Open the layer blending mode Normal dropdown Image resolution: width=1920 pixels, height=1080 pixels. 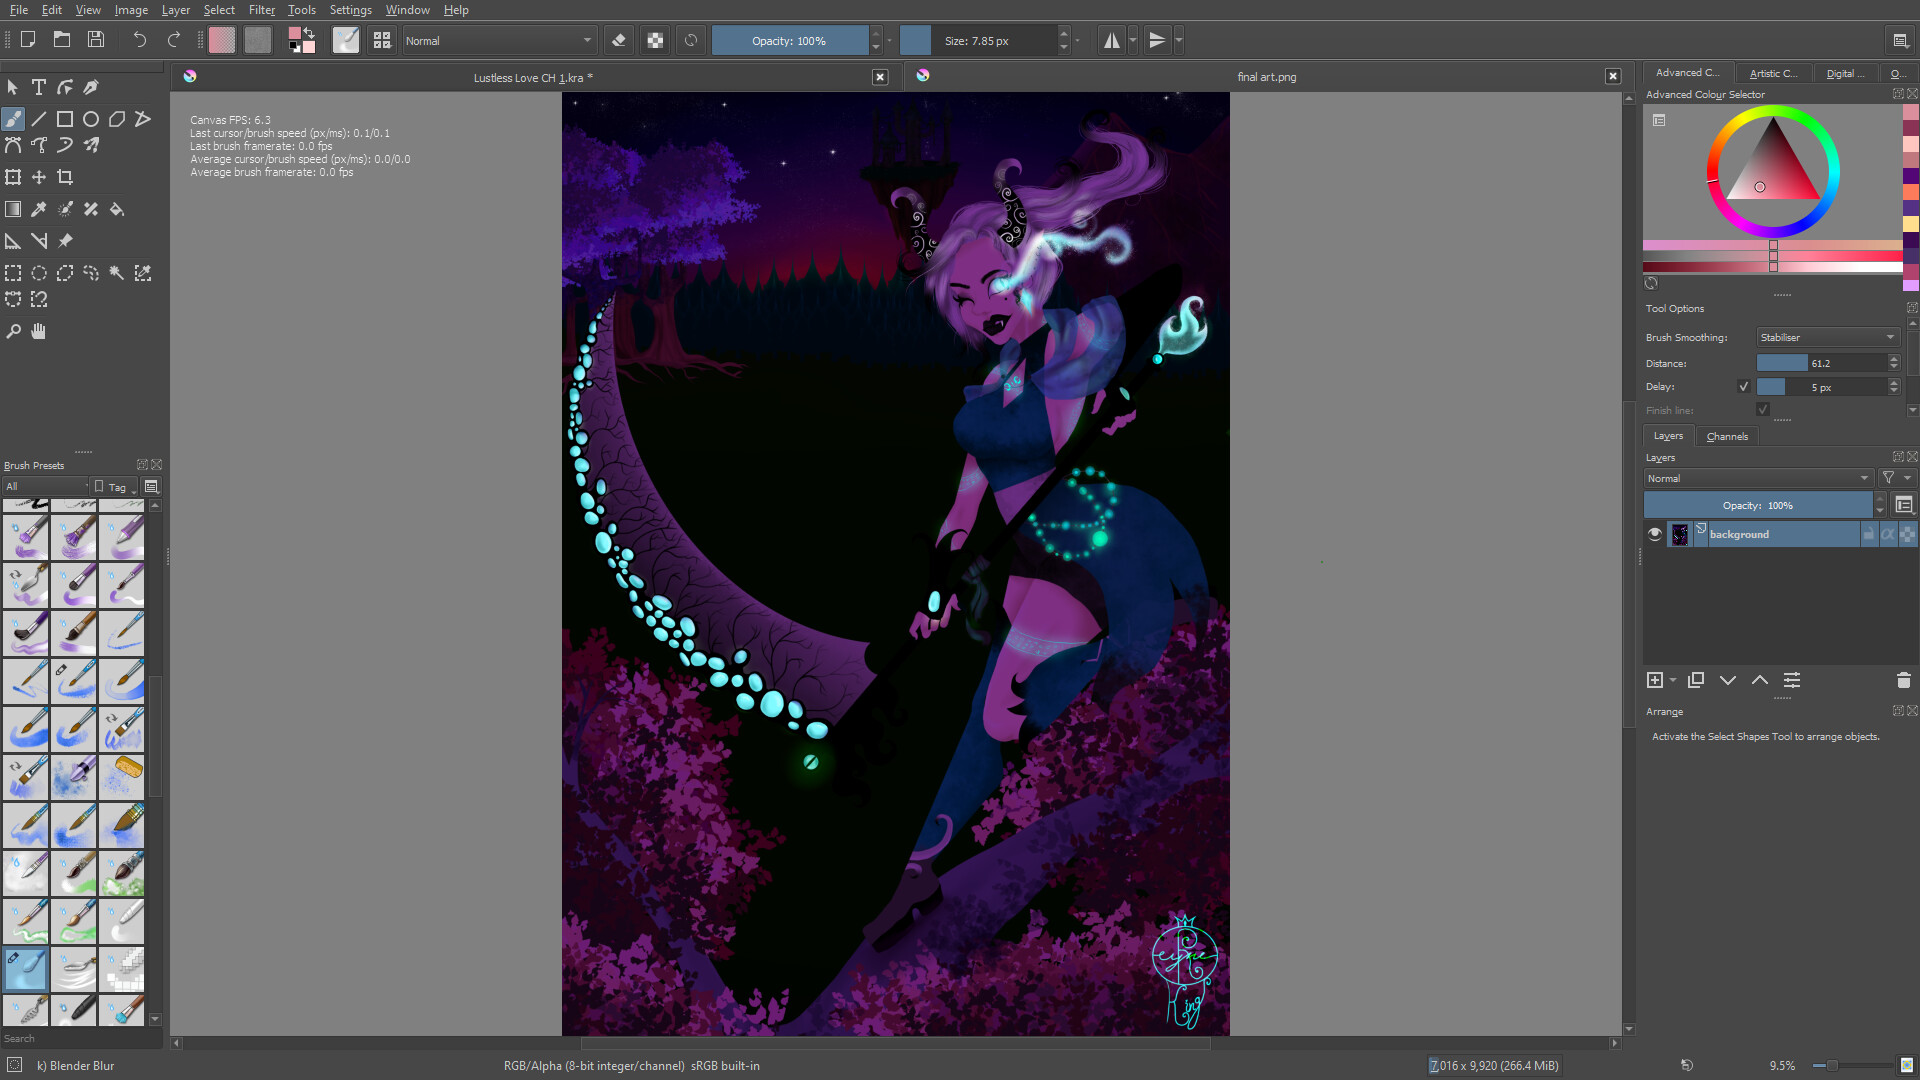[1759, 478]
